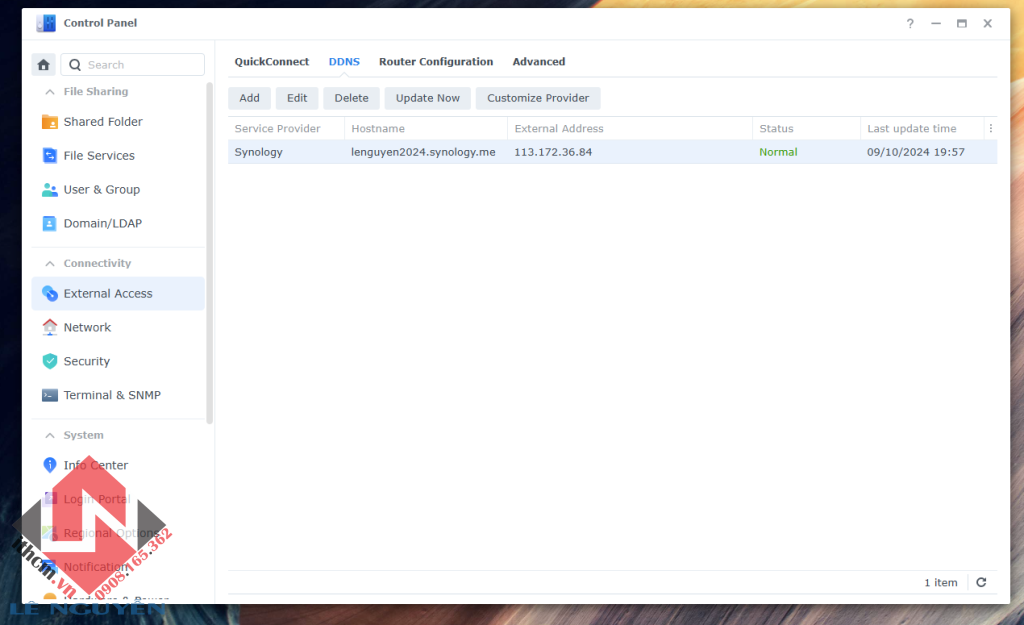This screenshot has height=625, width=1024.
Task: Open Network settings icon
Action: pyautogui.click(x=50, y=328)
